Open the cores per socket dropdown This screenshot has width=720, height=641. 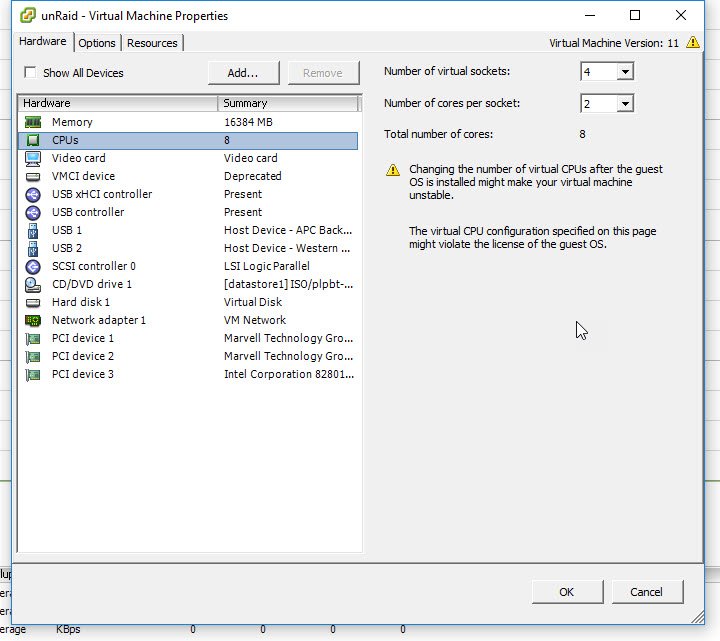(624, 103)
